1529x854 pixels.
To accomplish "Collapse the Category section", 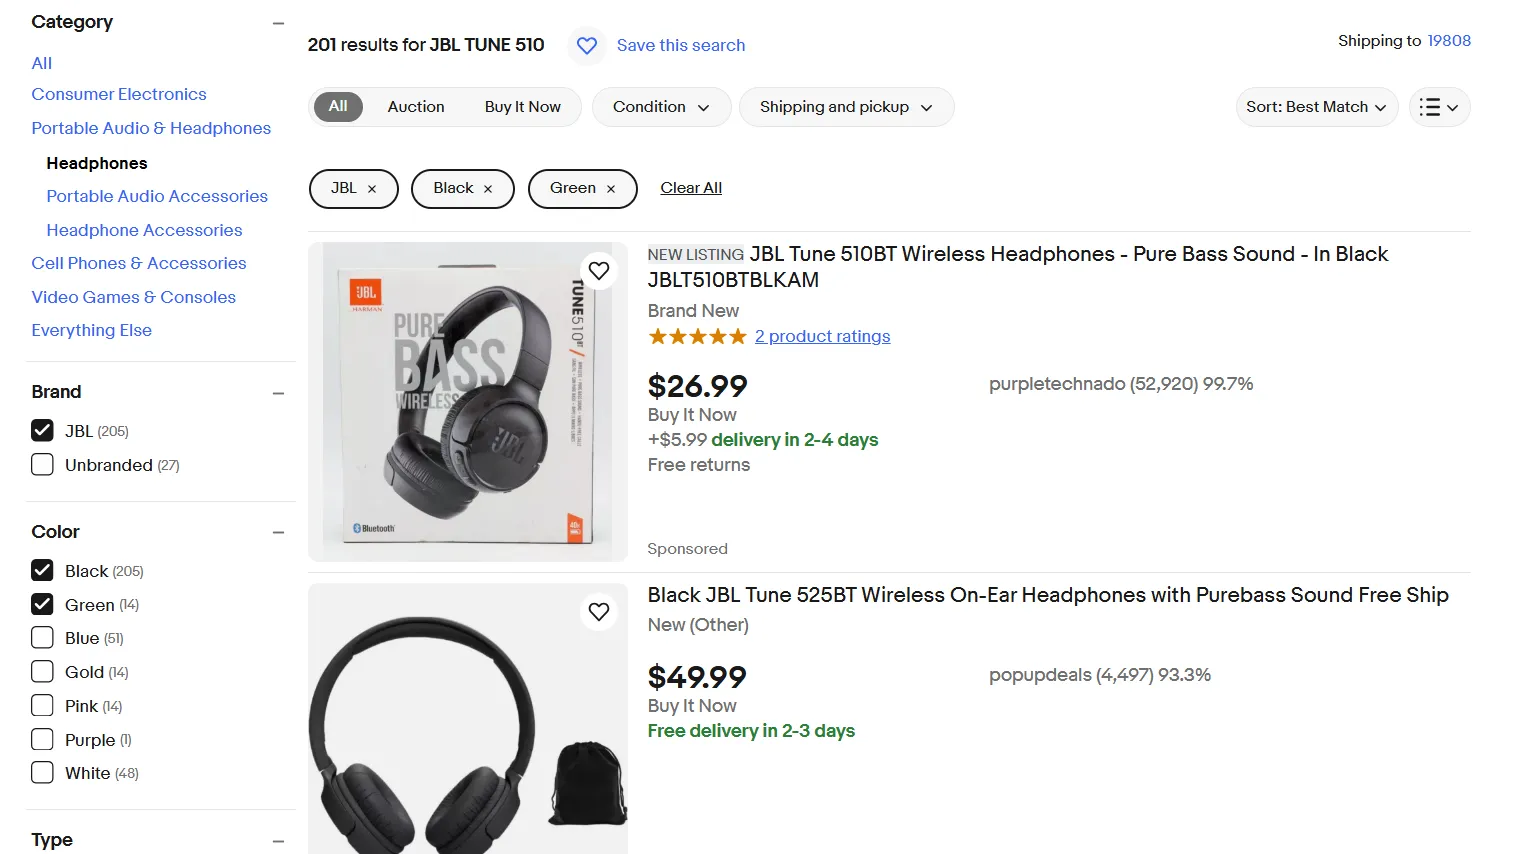I will click(279, 23).
